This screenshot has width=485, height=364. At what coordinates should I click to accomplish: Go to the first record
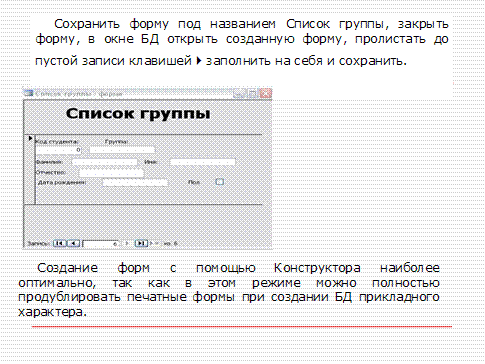pyautogui.click(x=60, y=243)
